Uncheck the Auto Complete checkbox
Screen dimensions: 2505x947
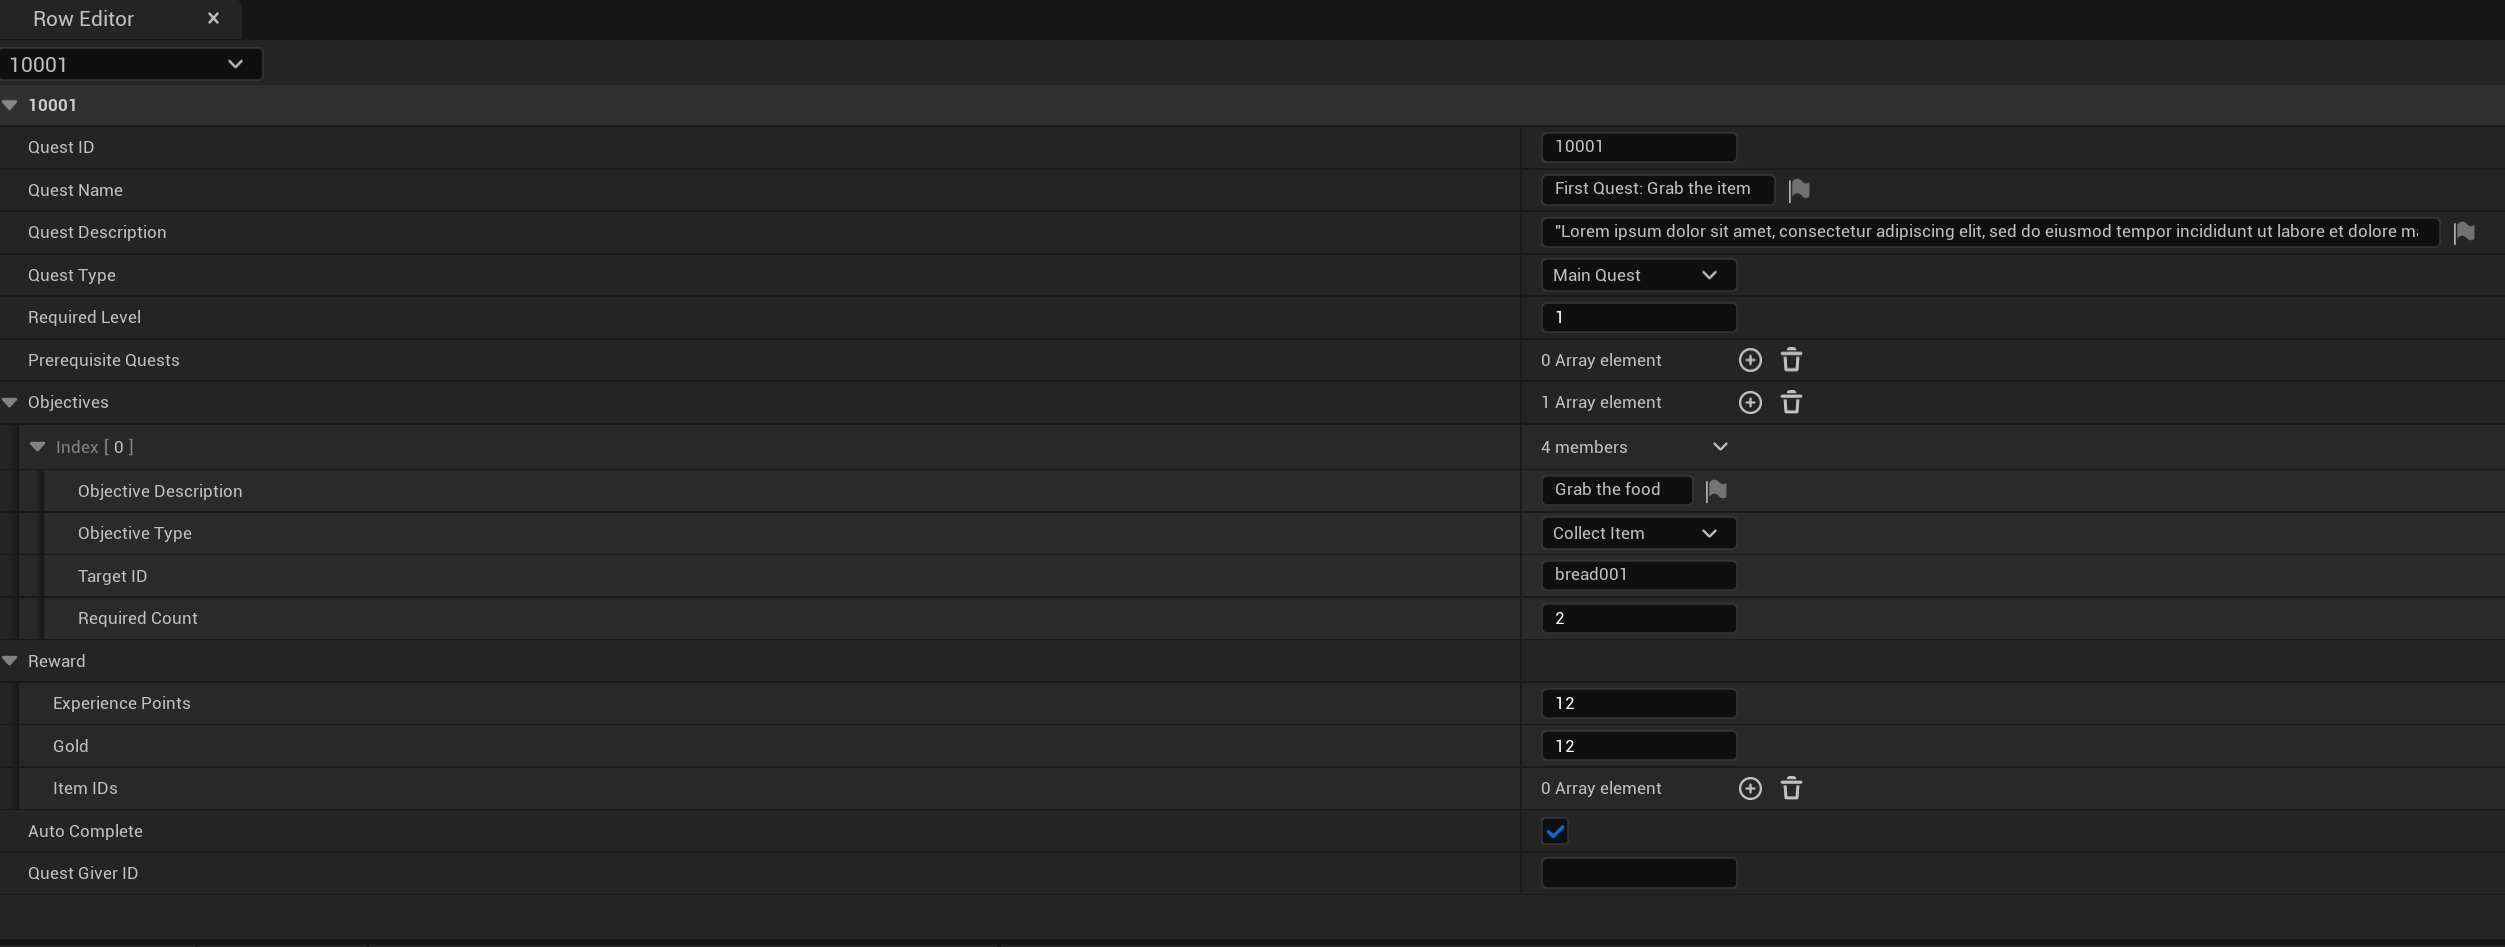tap(1555, 831)
